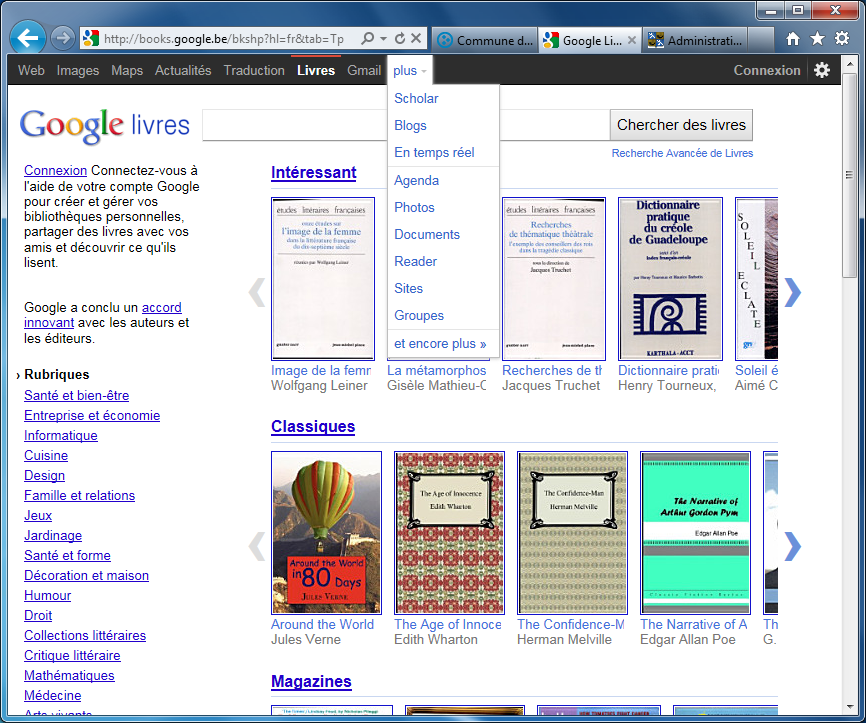Show next books in Classiques carousel

tap(792, 545)
